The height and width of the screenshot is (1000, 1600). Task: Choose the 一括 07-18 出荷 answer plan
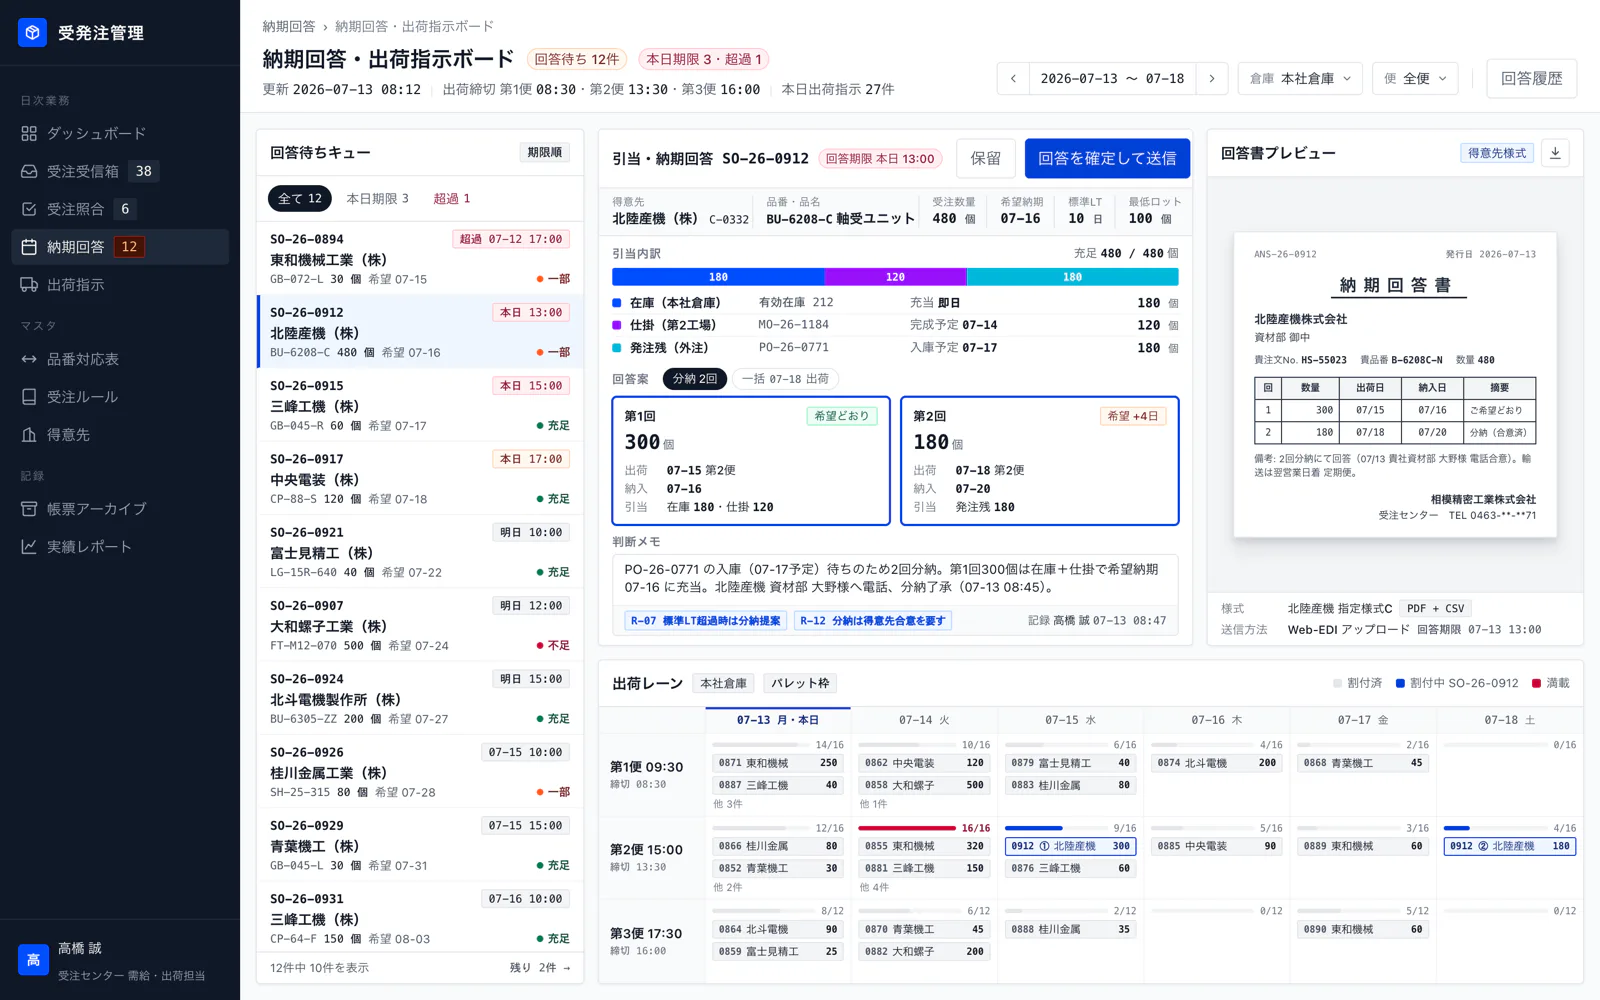pos(785,379)
